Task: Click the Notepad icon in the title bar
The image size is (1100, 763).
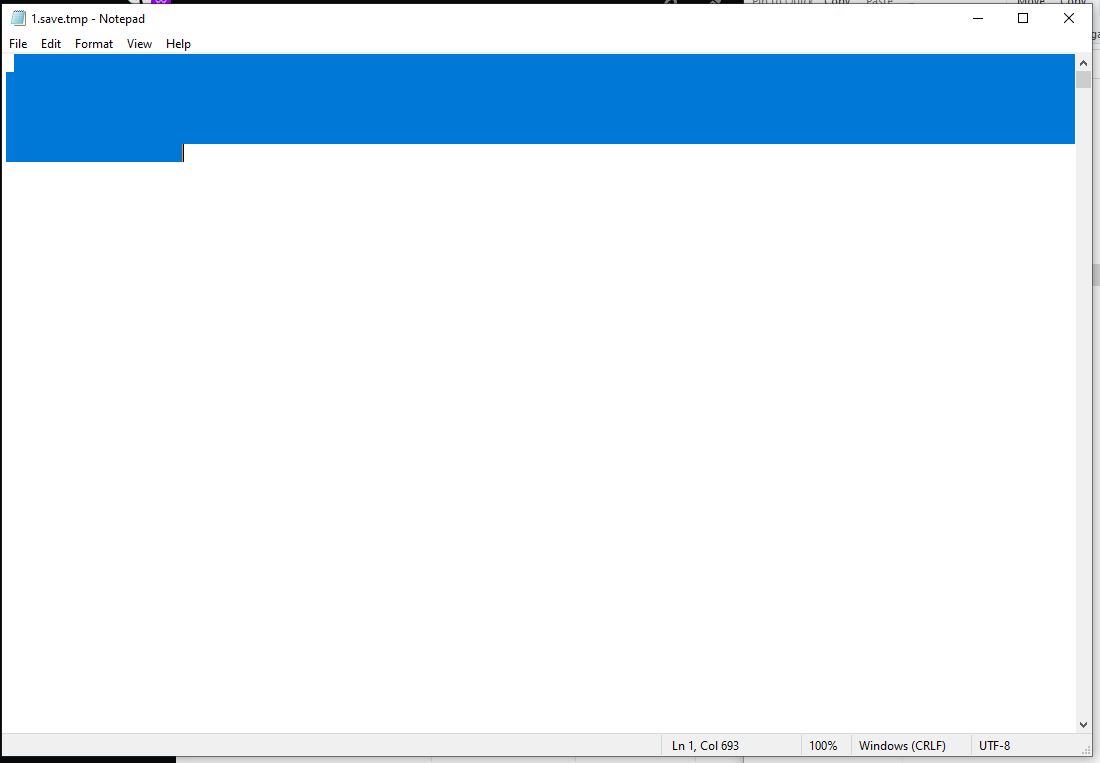Action: [x=18, y=18]
